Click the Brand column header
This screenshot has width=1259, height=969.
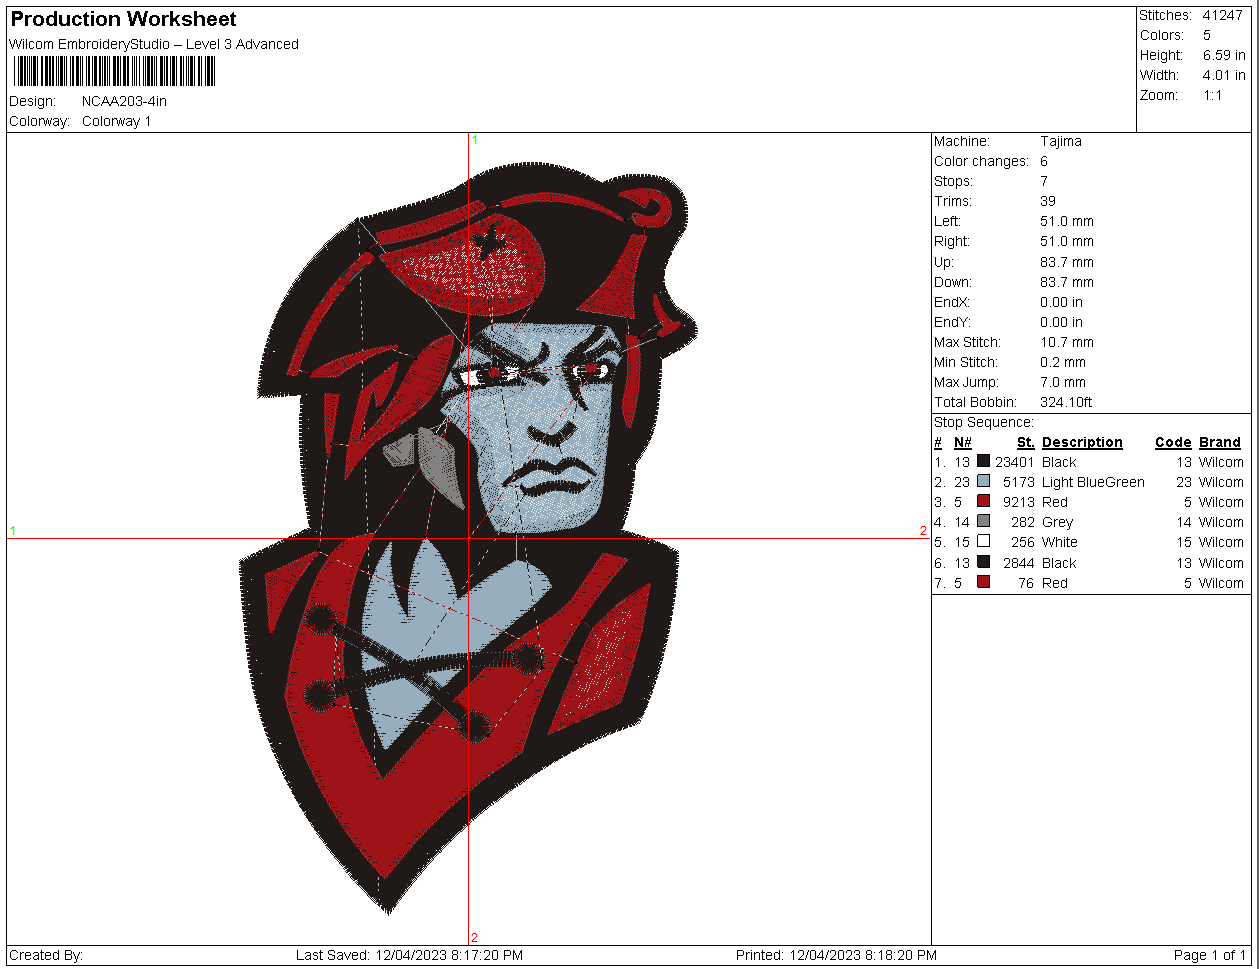click(1220, 442)
